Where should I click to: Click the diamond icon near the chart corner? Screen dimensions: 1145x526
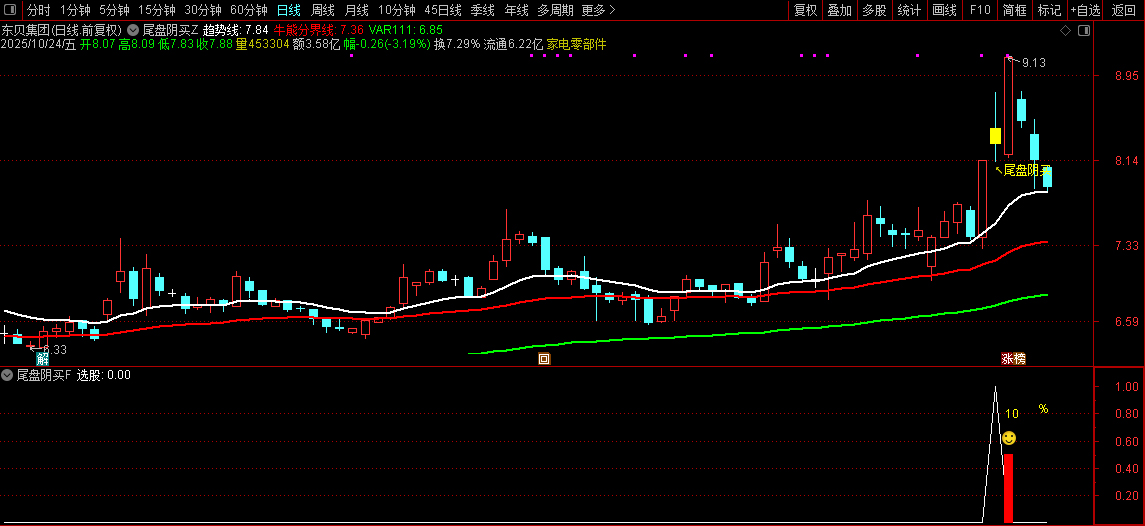click(x=1065, y=30)
